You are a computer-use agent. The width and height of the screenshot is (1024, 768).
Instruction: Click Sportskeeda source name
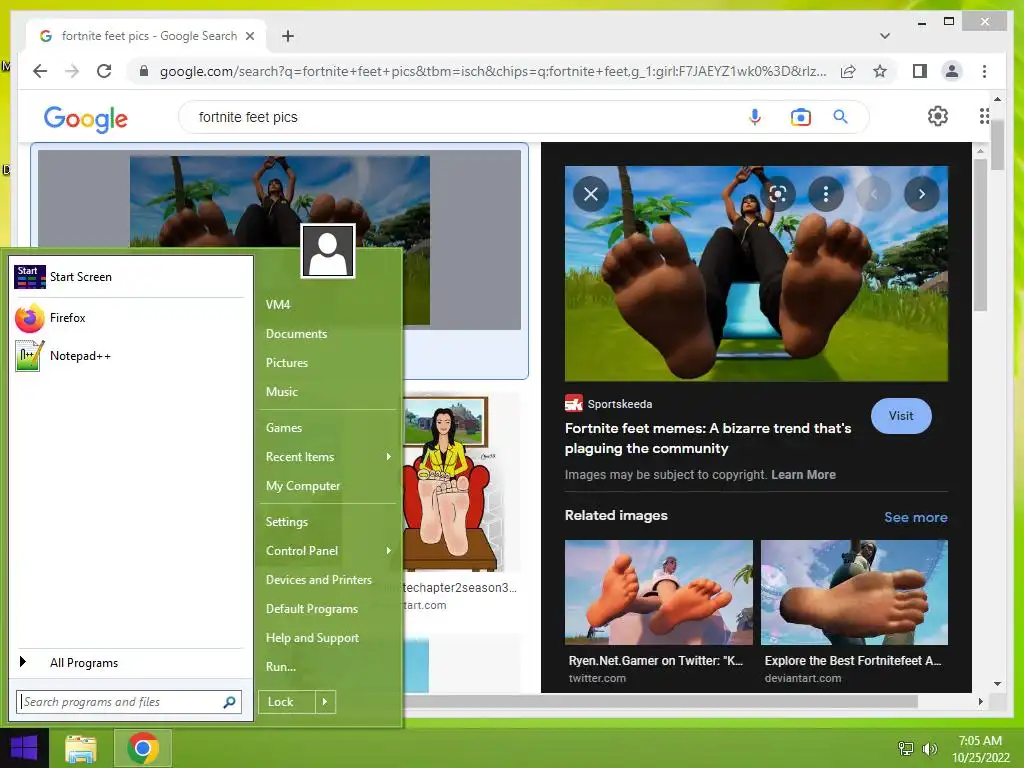[x=620, y=404]
